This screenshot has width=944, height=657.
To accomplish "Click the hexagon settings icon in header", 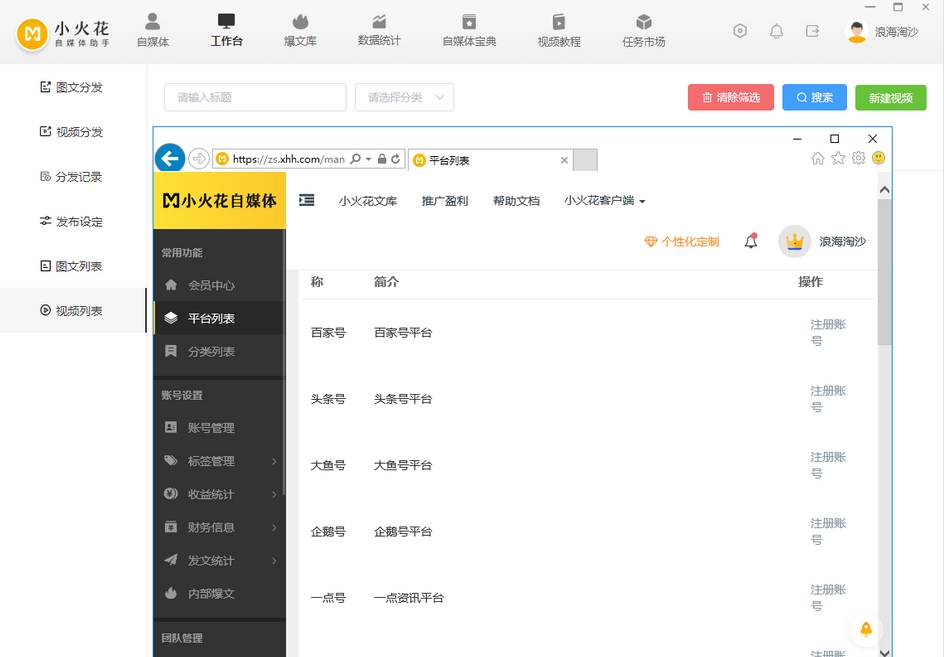I will point(740,31).
